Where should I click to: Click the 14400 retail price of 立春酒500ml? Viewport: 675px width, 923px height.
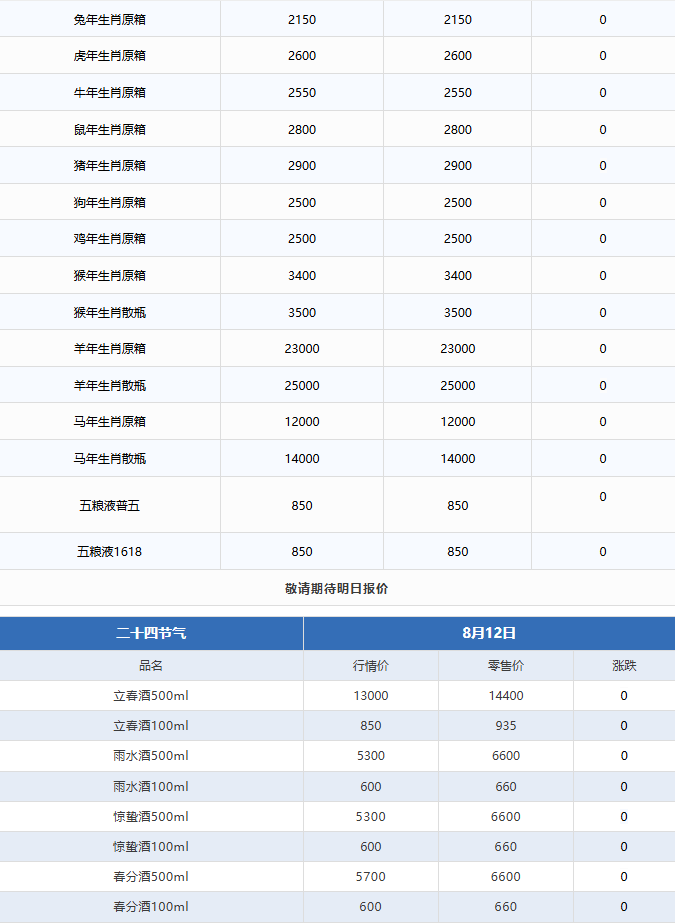click(x=506, y=696)
